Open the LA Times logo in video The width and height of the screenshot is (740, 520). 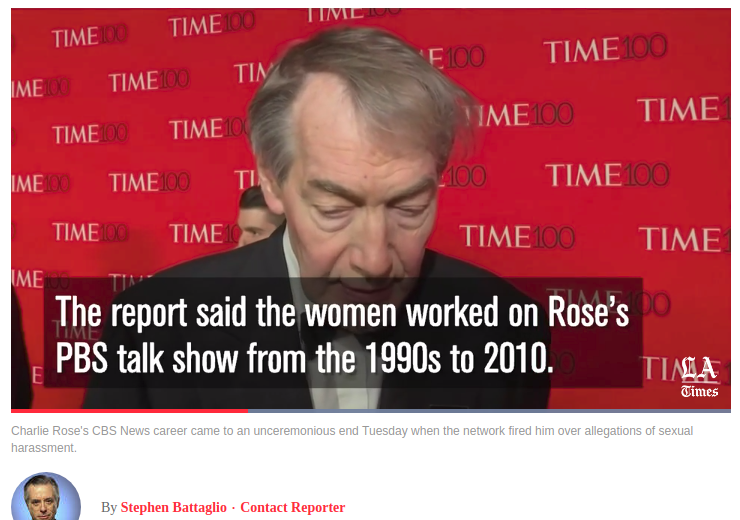[699, 377]
